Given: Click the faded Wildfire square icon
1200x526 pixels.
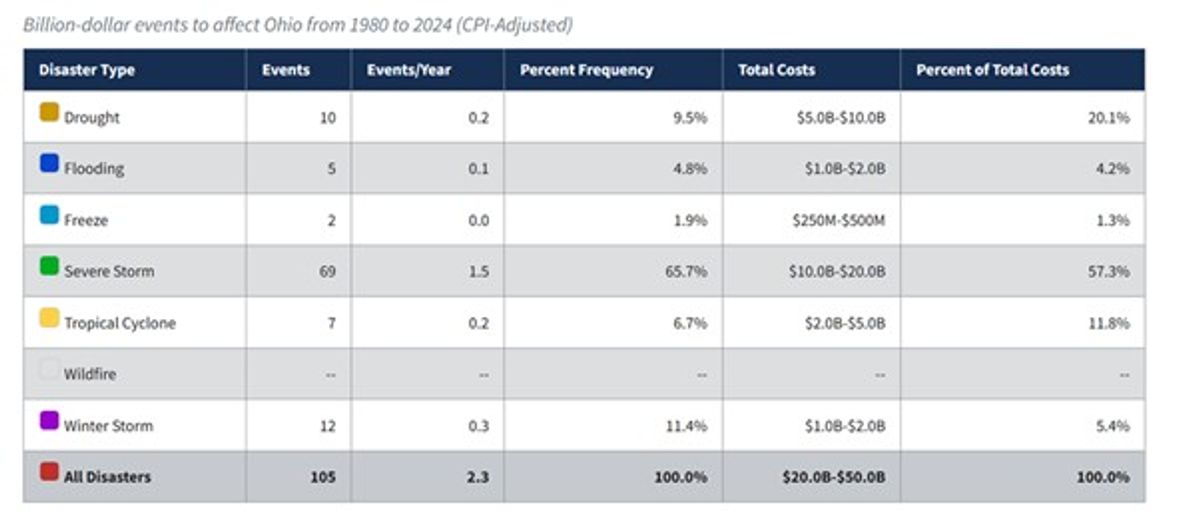Looking at the screenshot, I should tap(49, 369).
